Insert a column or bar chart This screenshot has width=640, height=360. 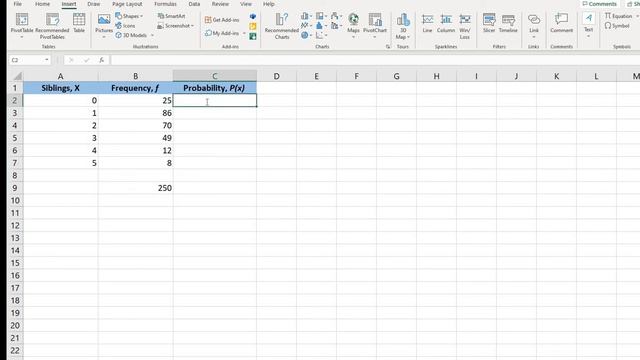pos(306,16)
